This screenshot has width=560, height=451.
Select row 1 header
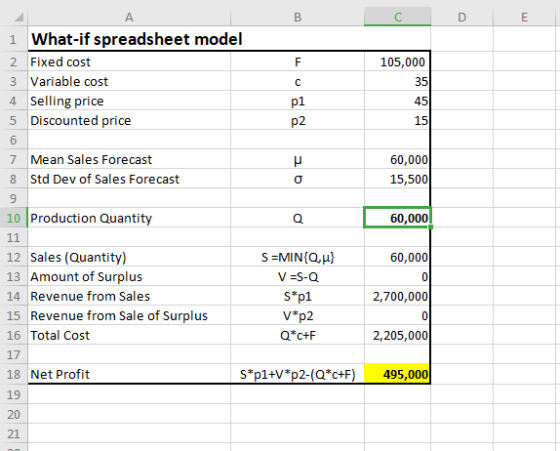[13, 39]
